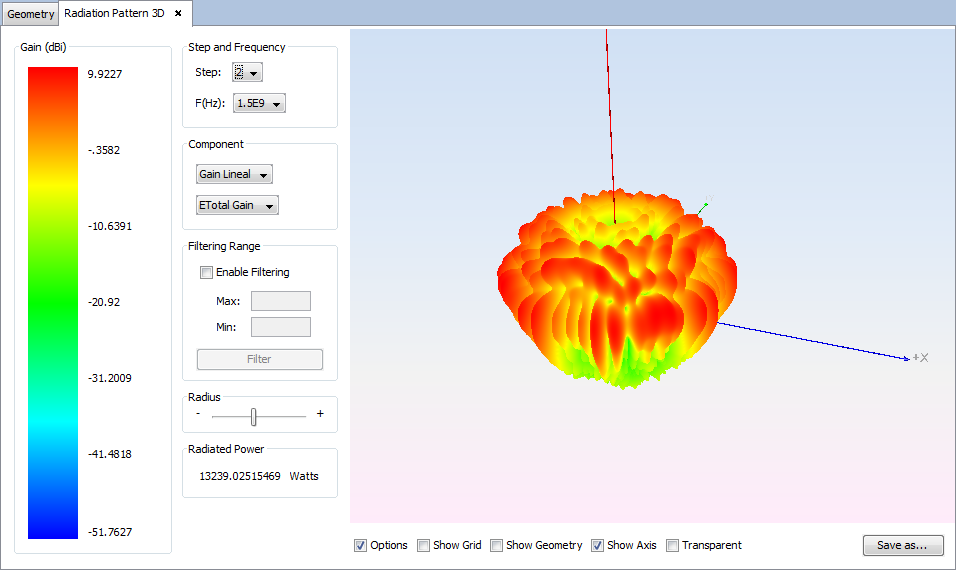This screenshot has height=570, width=956.
Task: Enable Filtering checkbox
Action: coord(207,272)
